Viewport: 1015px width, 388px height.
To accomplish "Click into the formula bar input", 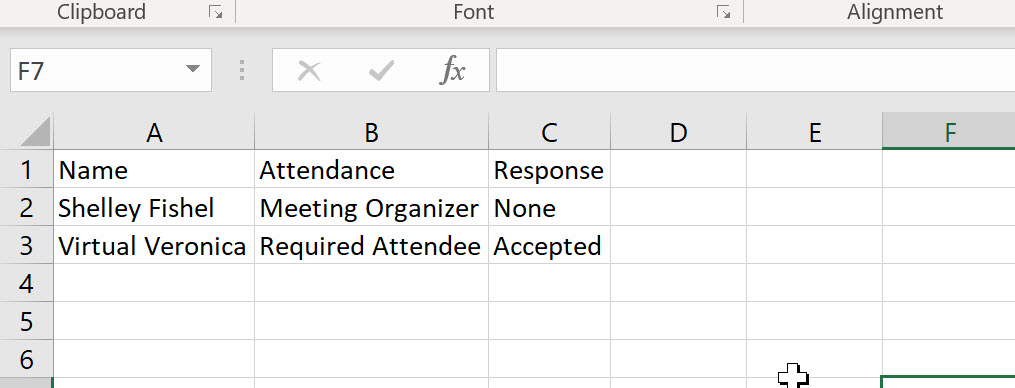I will pos(755,70).
